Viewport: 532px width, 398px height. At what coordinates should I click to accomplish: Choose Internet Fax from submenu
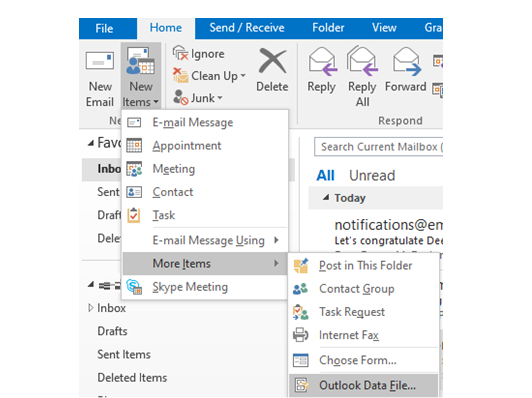point(364,335)
